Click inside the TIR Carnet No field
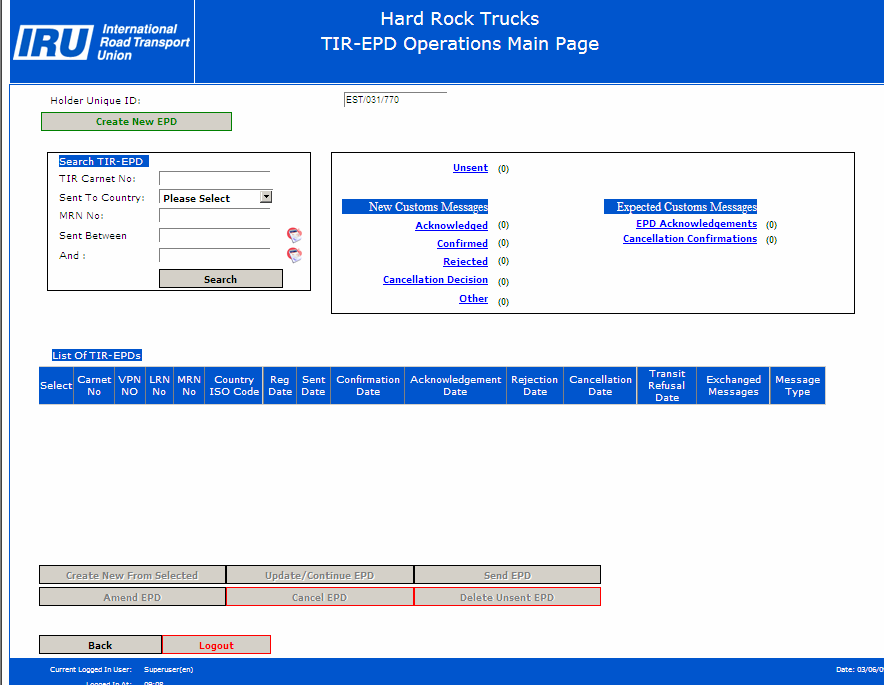The height and width of the screenshot is (685, 884). click(x=215, y=179)
